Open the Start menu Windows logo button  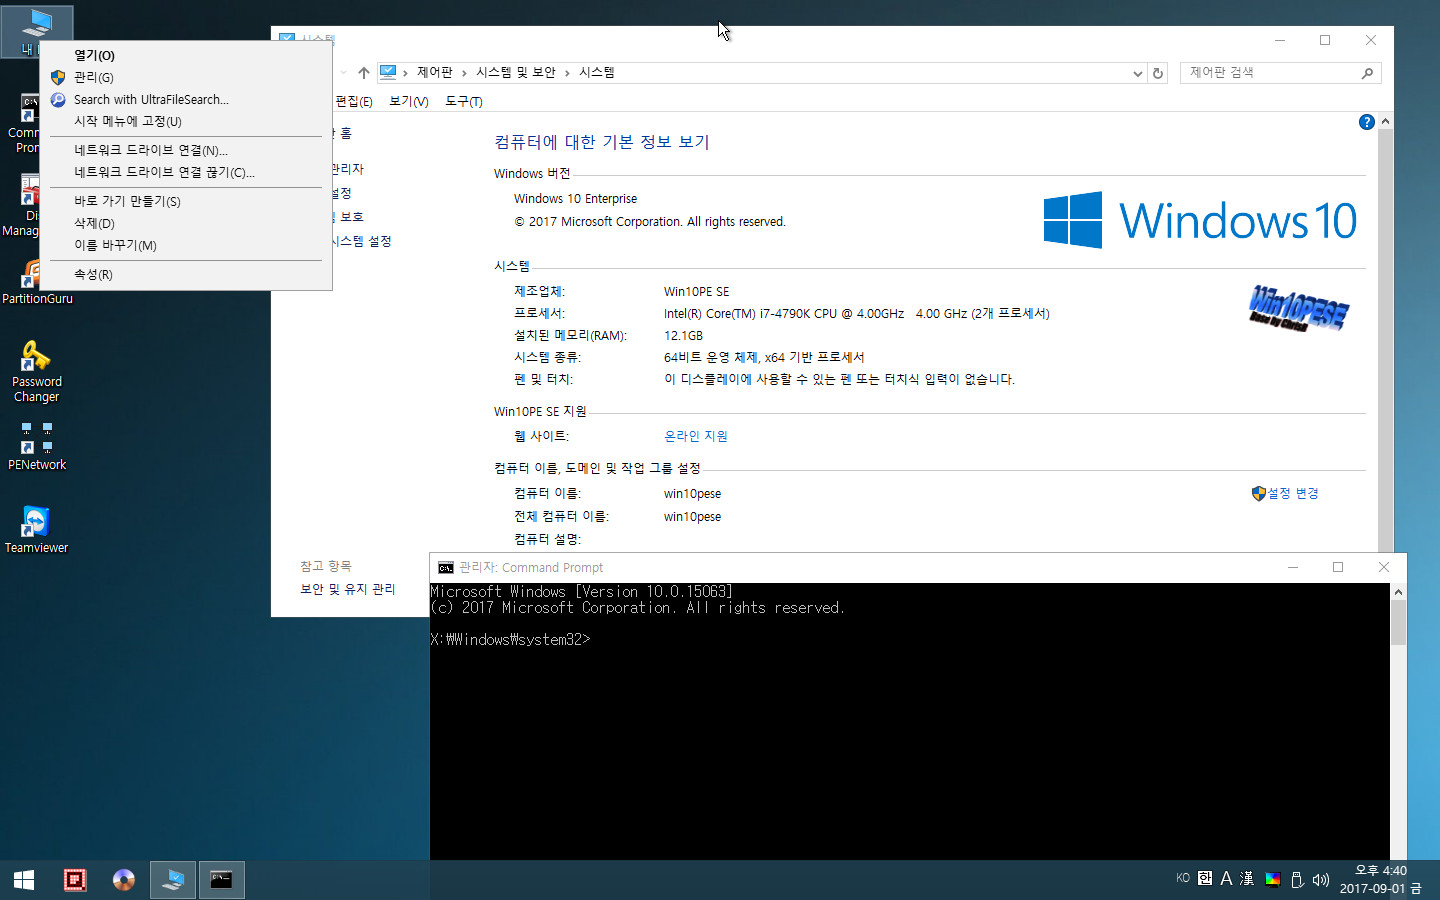(x=24, y=880)
